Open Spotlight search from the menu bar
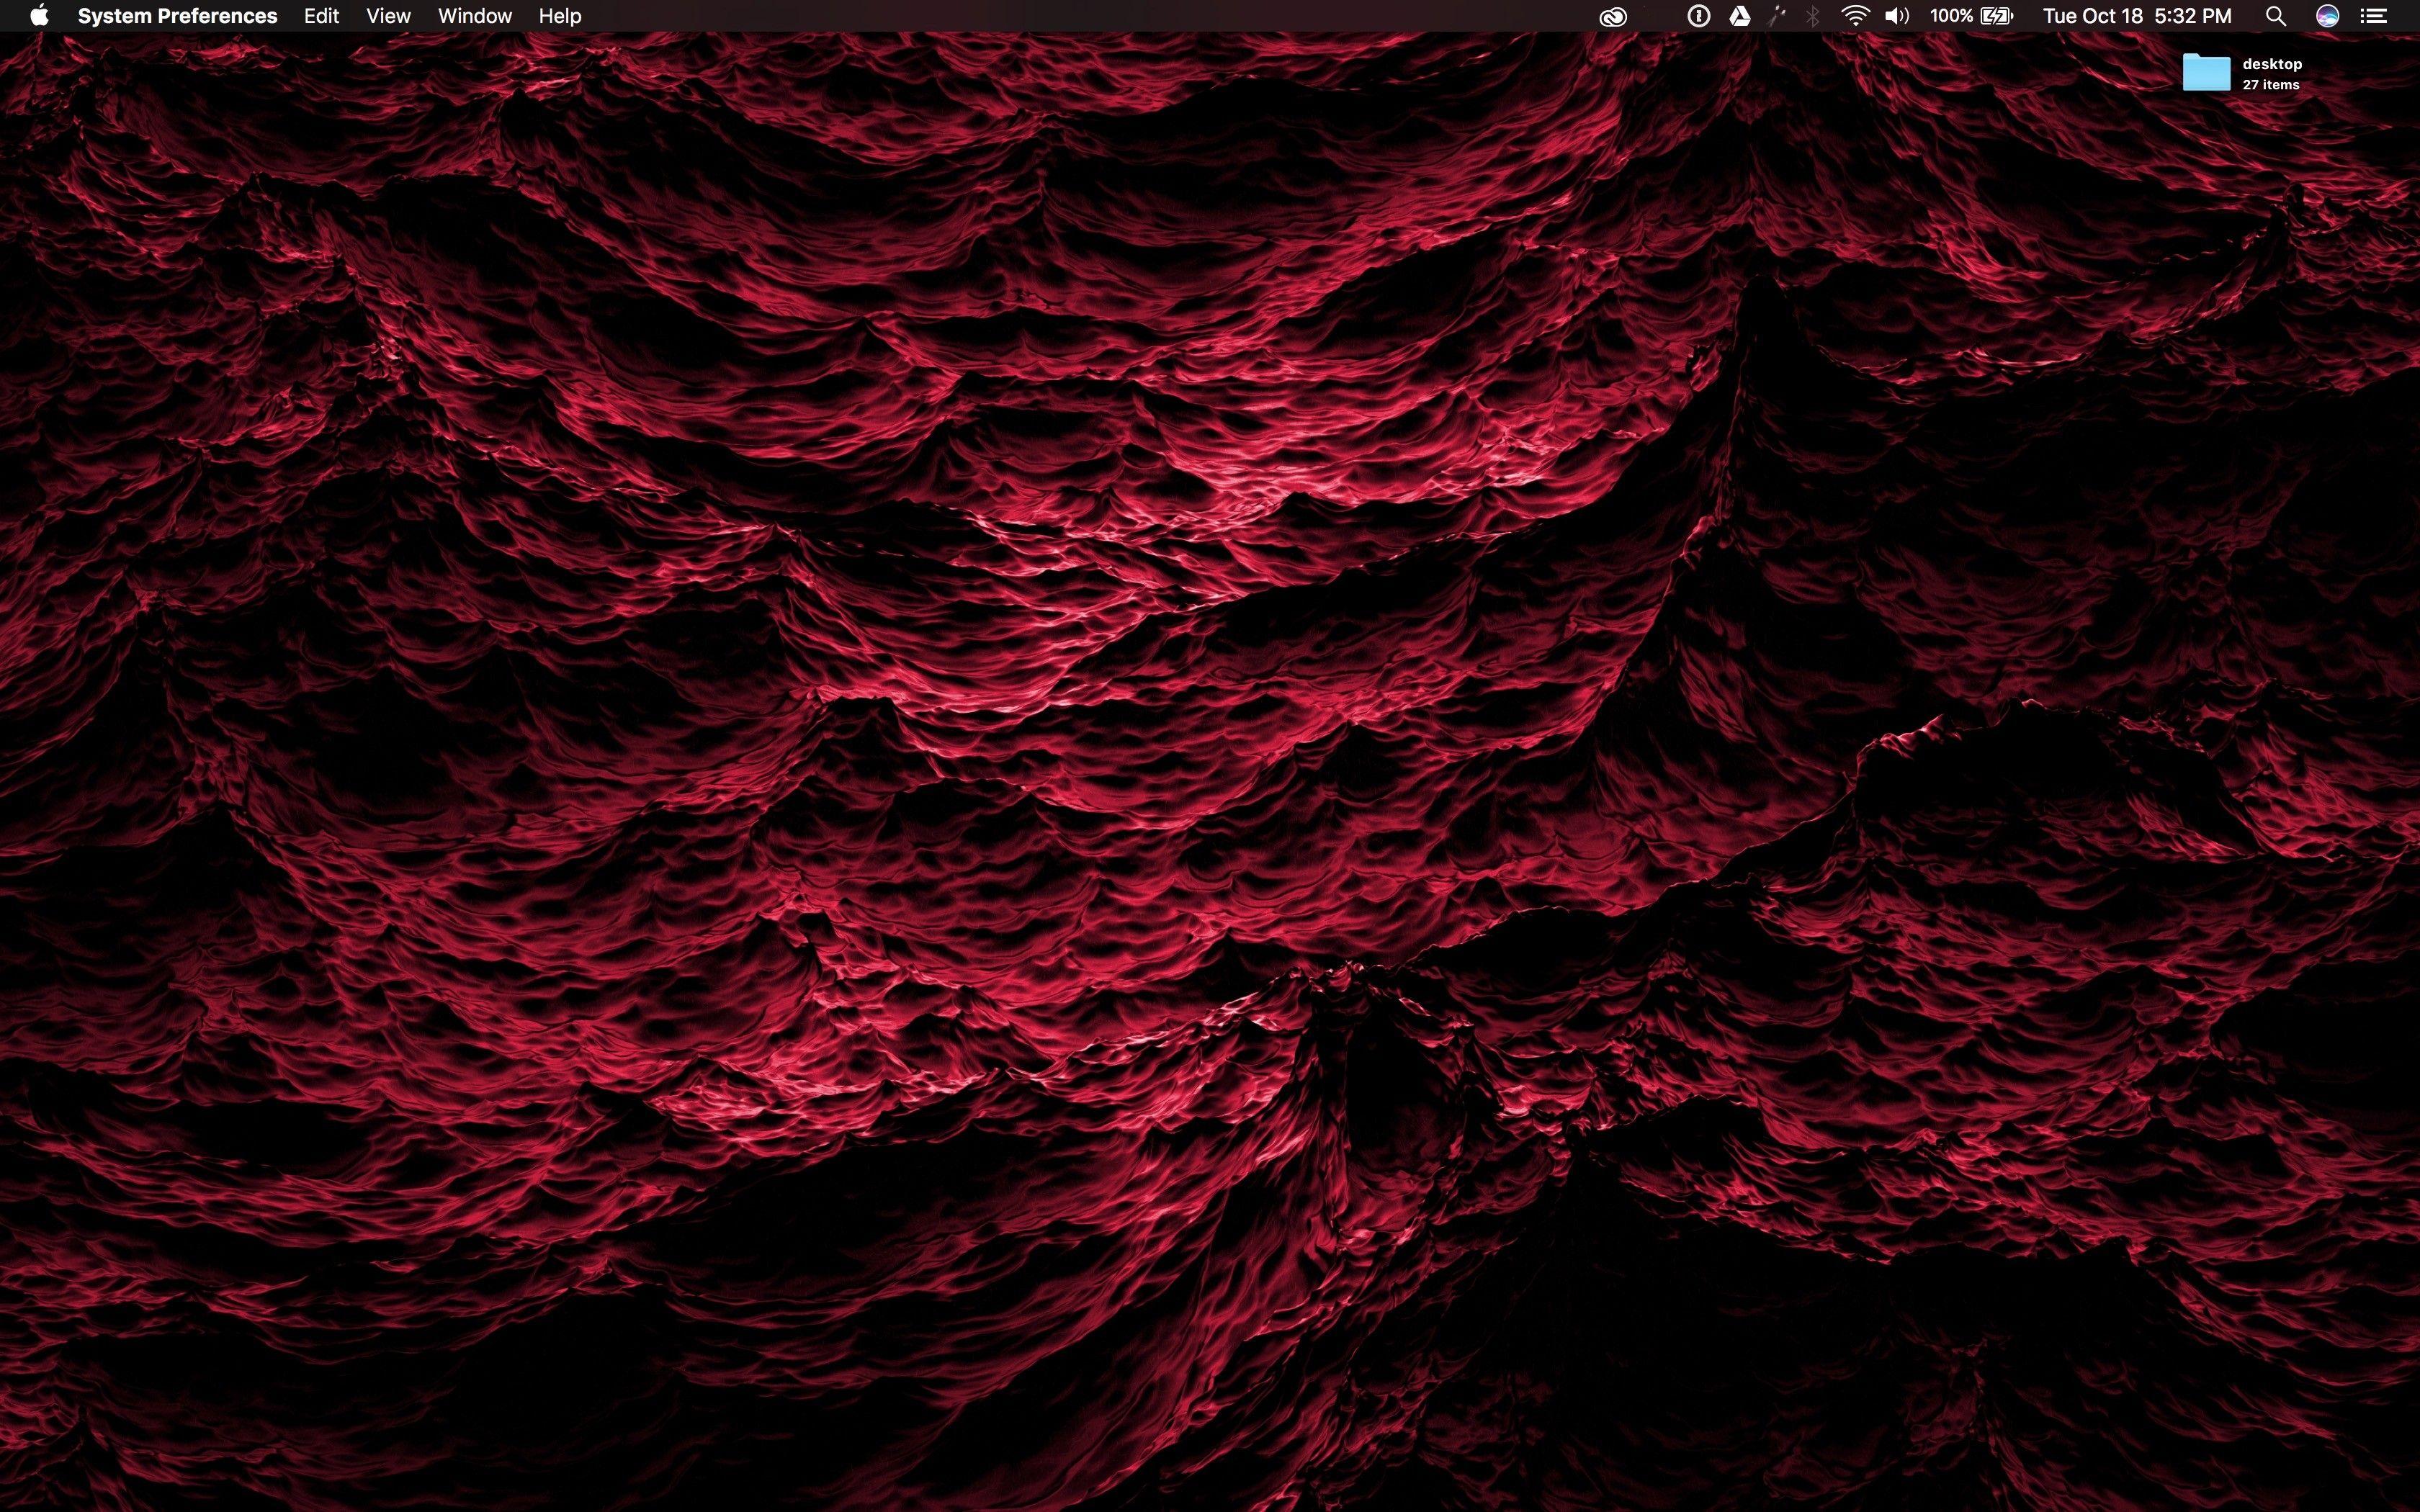The image size is (2420, 1512). 2276,16
